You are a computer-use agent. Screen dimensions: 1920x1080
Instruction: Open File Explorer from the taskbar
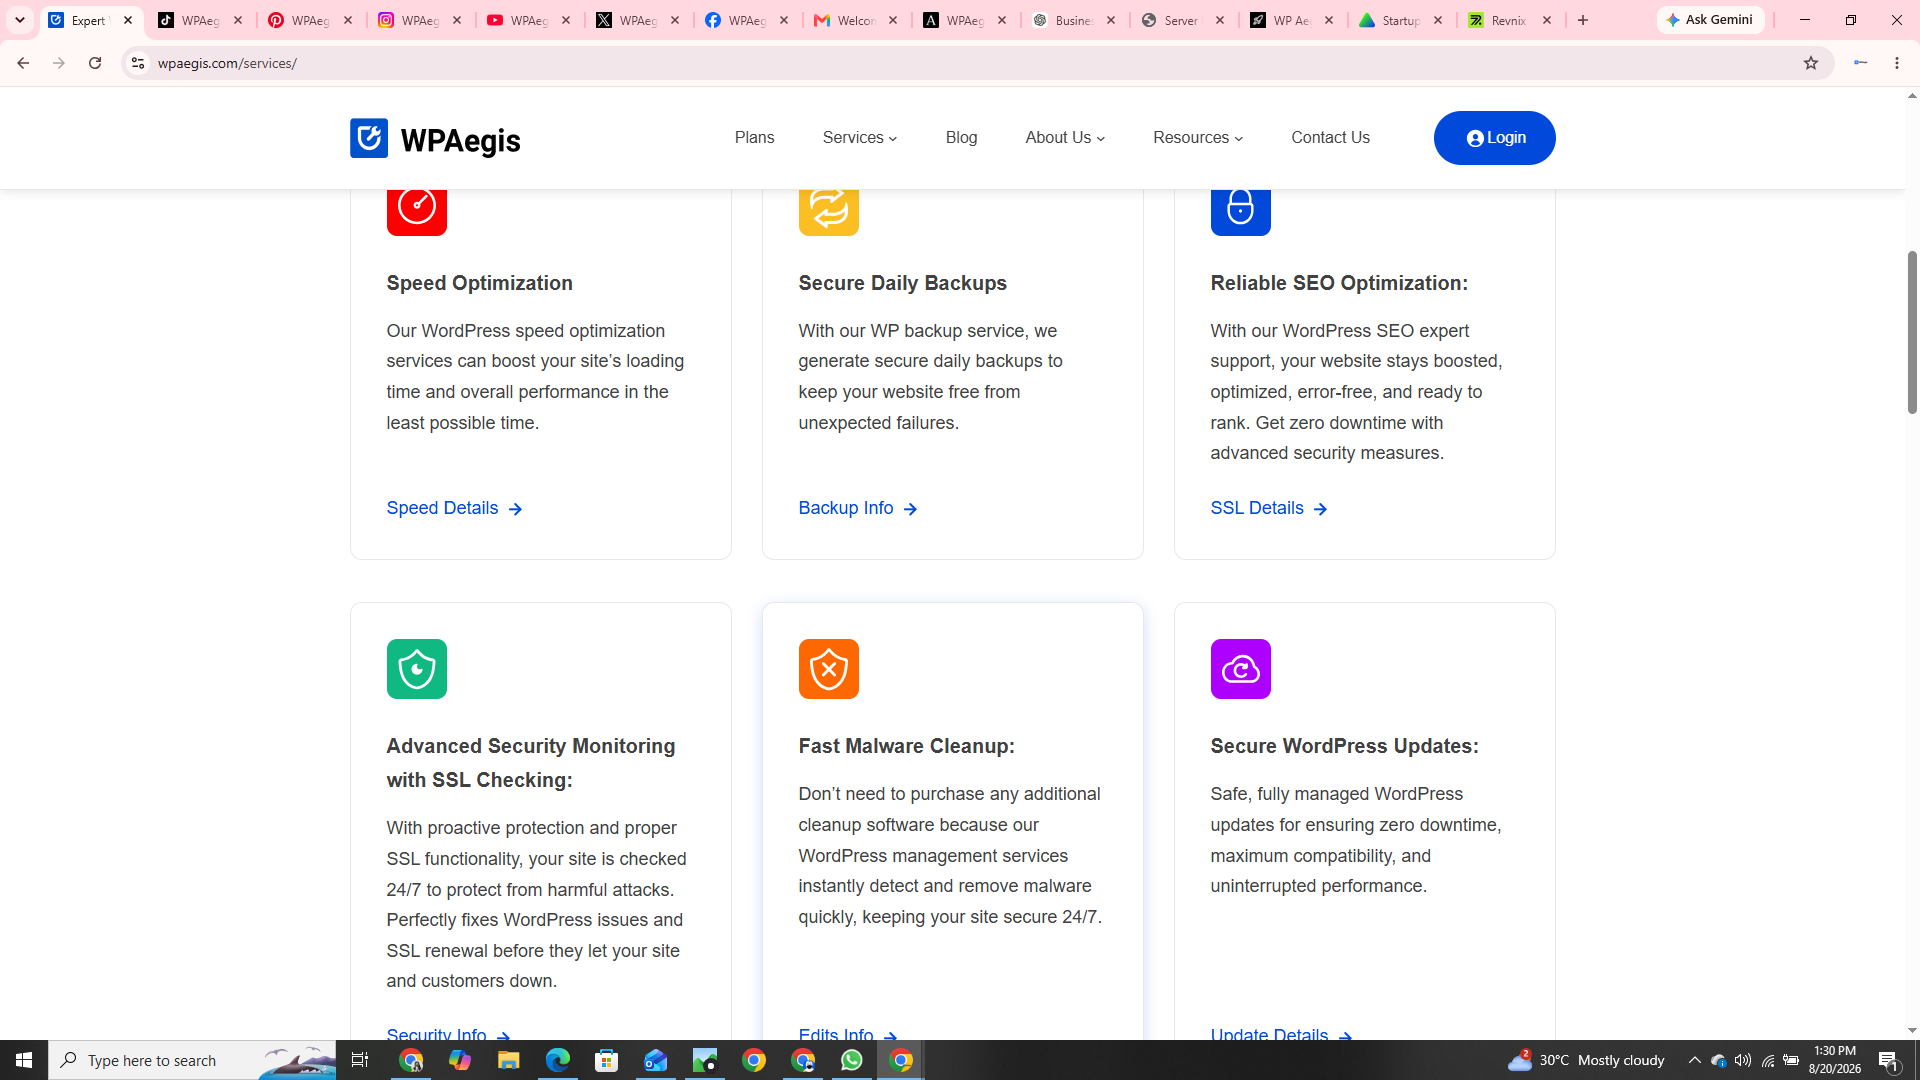click(508, 1060)
